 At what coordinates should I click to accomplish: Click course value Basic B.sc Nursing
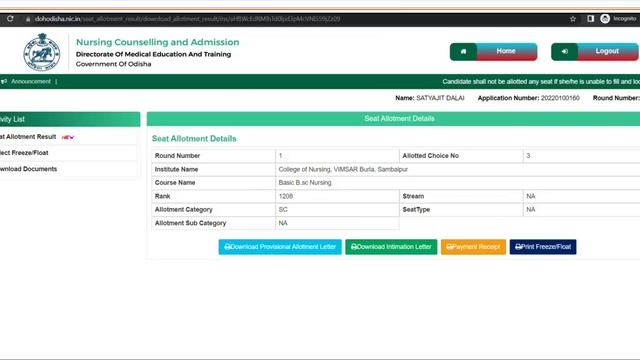pos(305,183)
